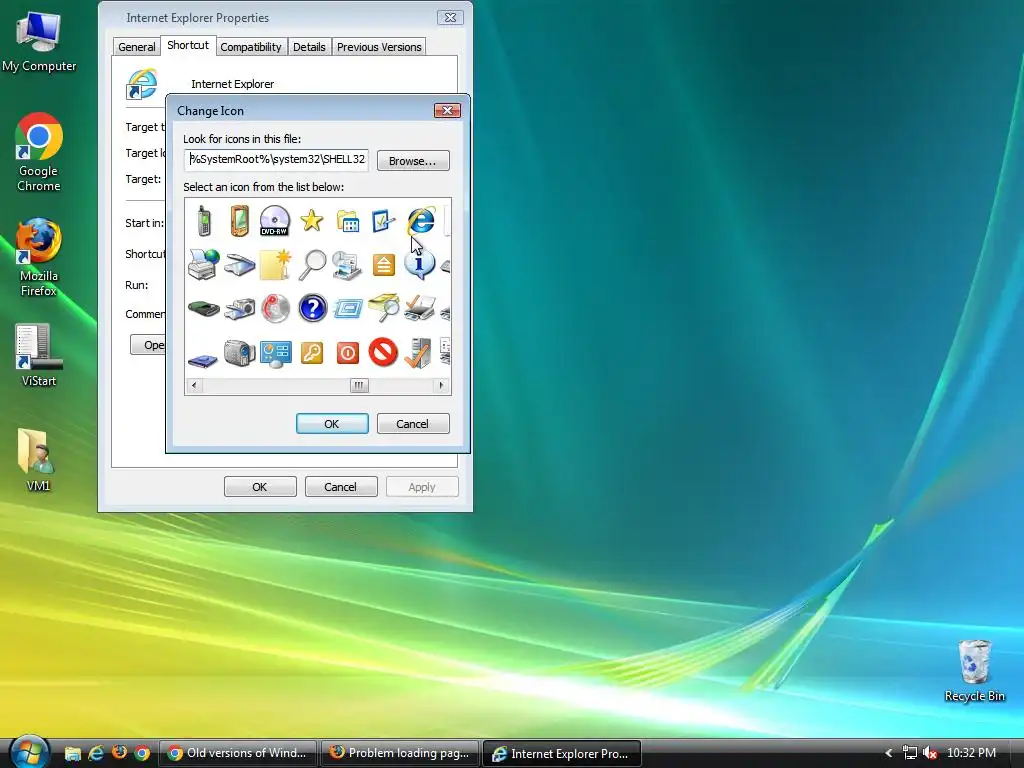Close the Change Icon dialog with red X

coord(447,110)
